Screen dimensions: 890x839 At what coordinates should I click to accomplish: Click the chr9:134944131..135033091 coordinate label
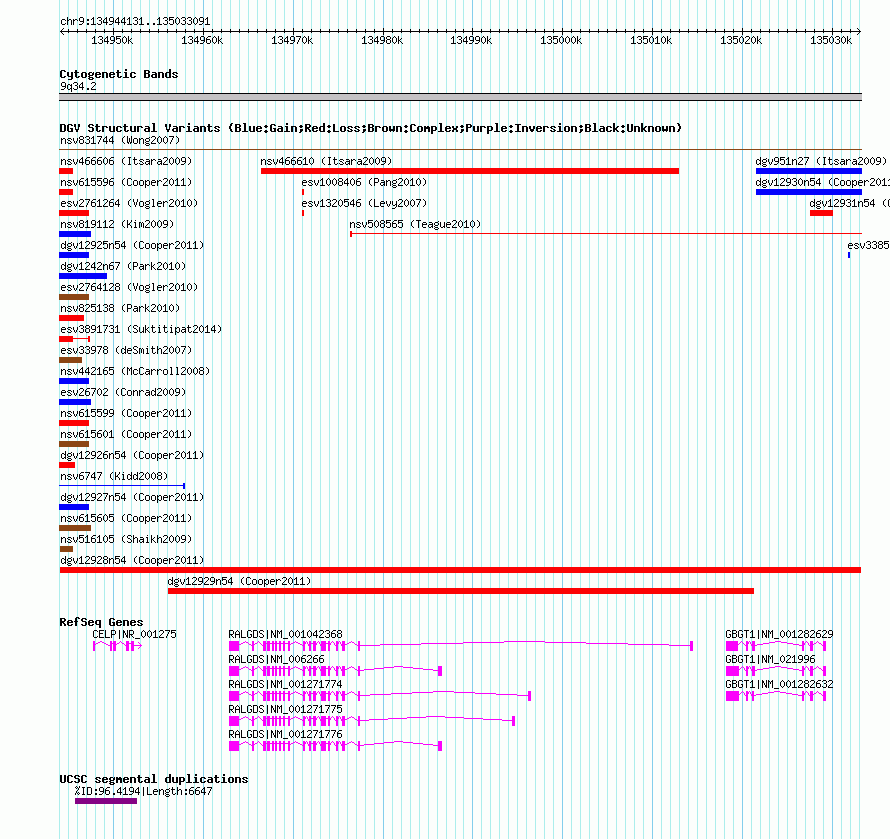click(135, 22)
